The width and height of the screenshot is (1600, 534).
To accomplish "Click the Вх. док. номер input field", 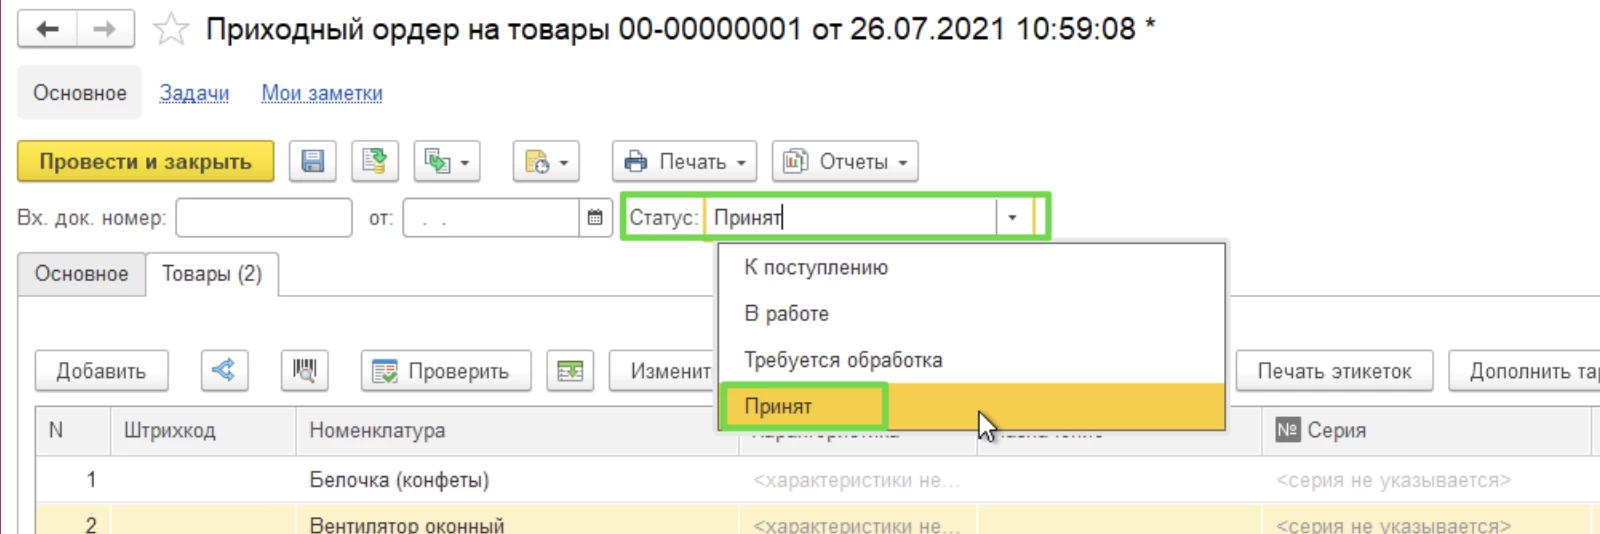I will (264, 217).
